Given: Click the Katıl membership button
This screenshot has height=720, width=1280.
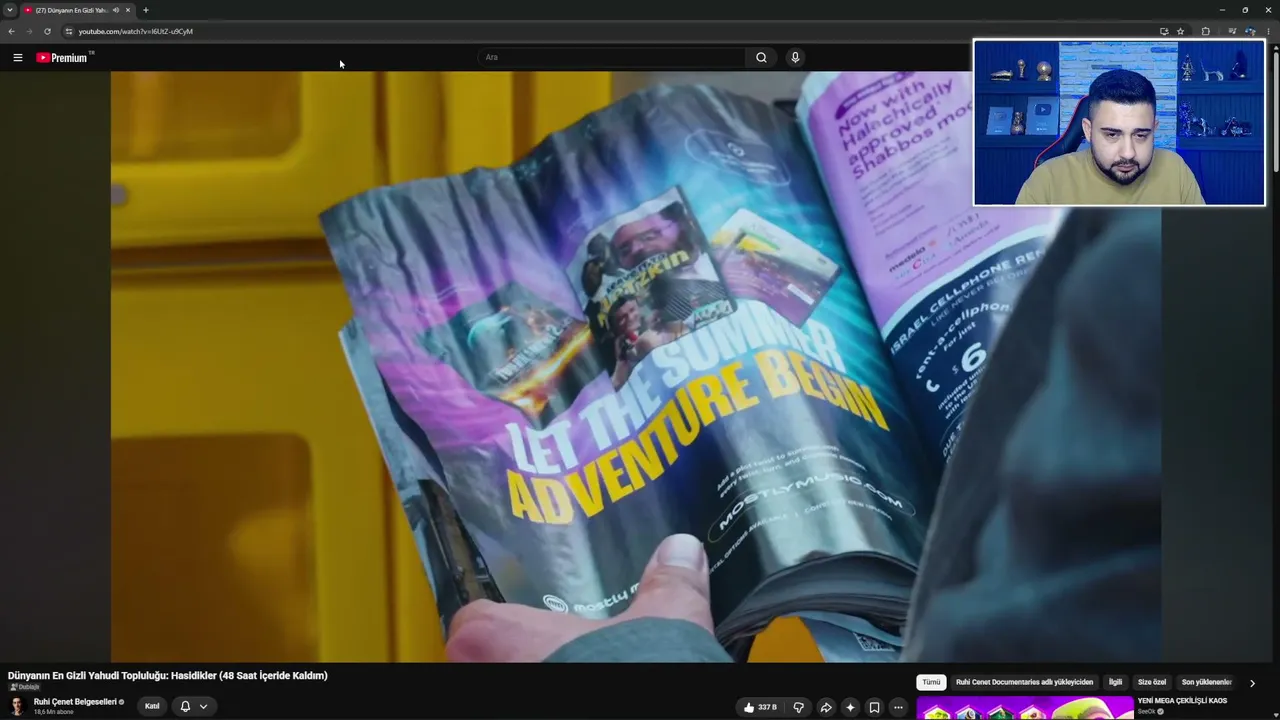Looking at the screenshot, I should (152, 706).
